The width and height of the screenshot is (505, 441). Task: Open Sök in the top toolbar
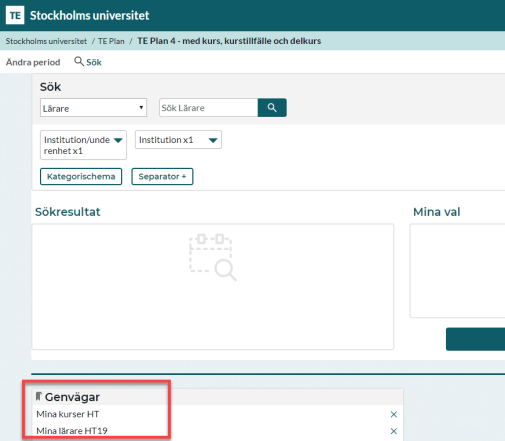coord(88,62)
